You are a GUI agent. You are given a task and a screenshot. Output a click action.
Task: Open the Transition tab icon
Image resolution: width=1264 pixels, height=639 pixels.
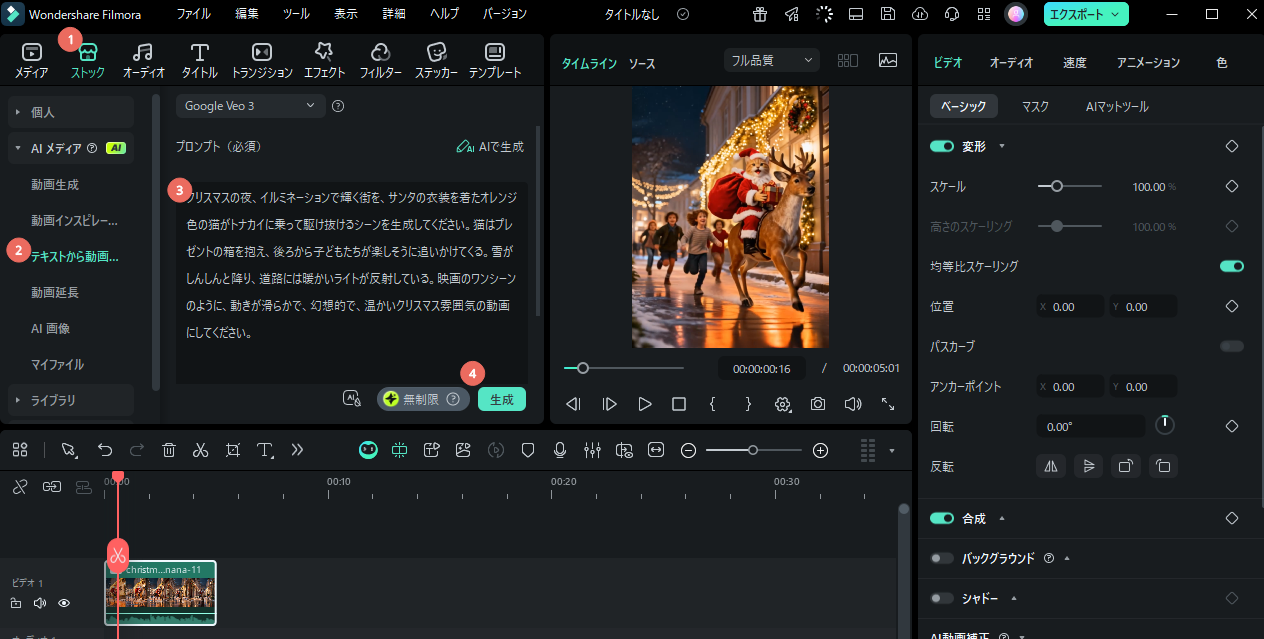point(261,53)
